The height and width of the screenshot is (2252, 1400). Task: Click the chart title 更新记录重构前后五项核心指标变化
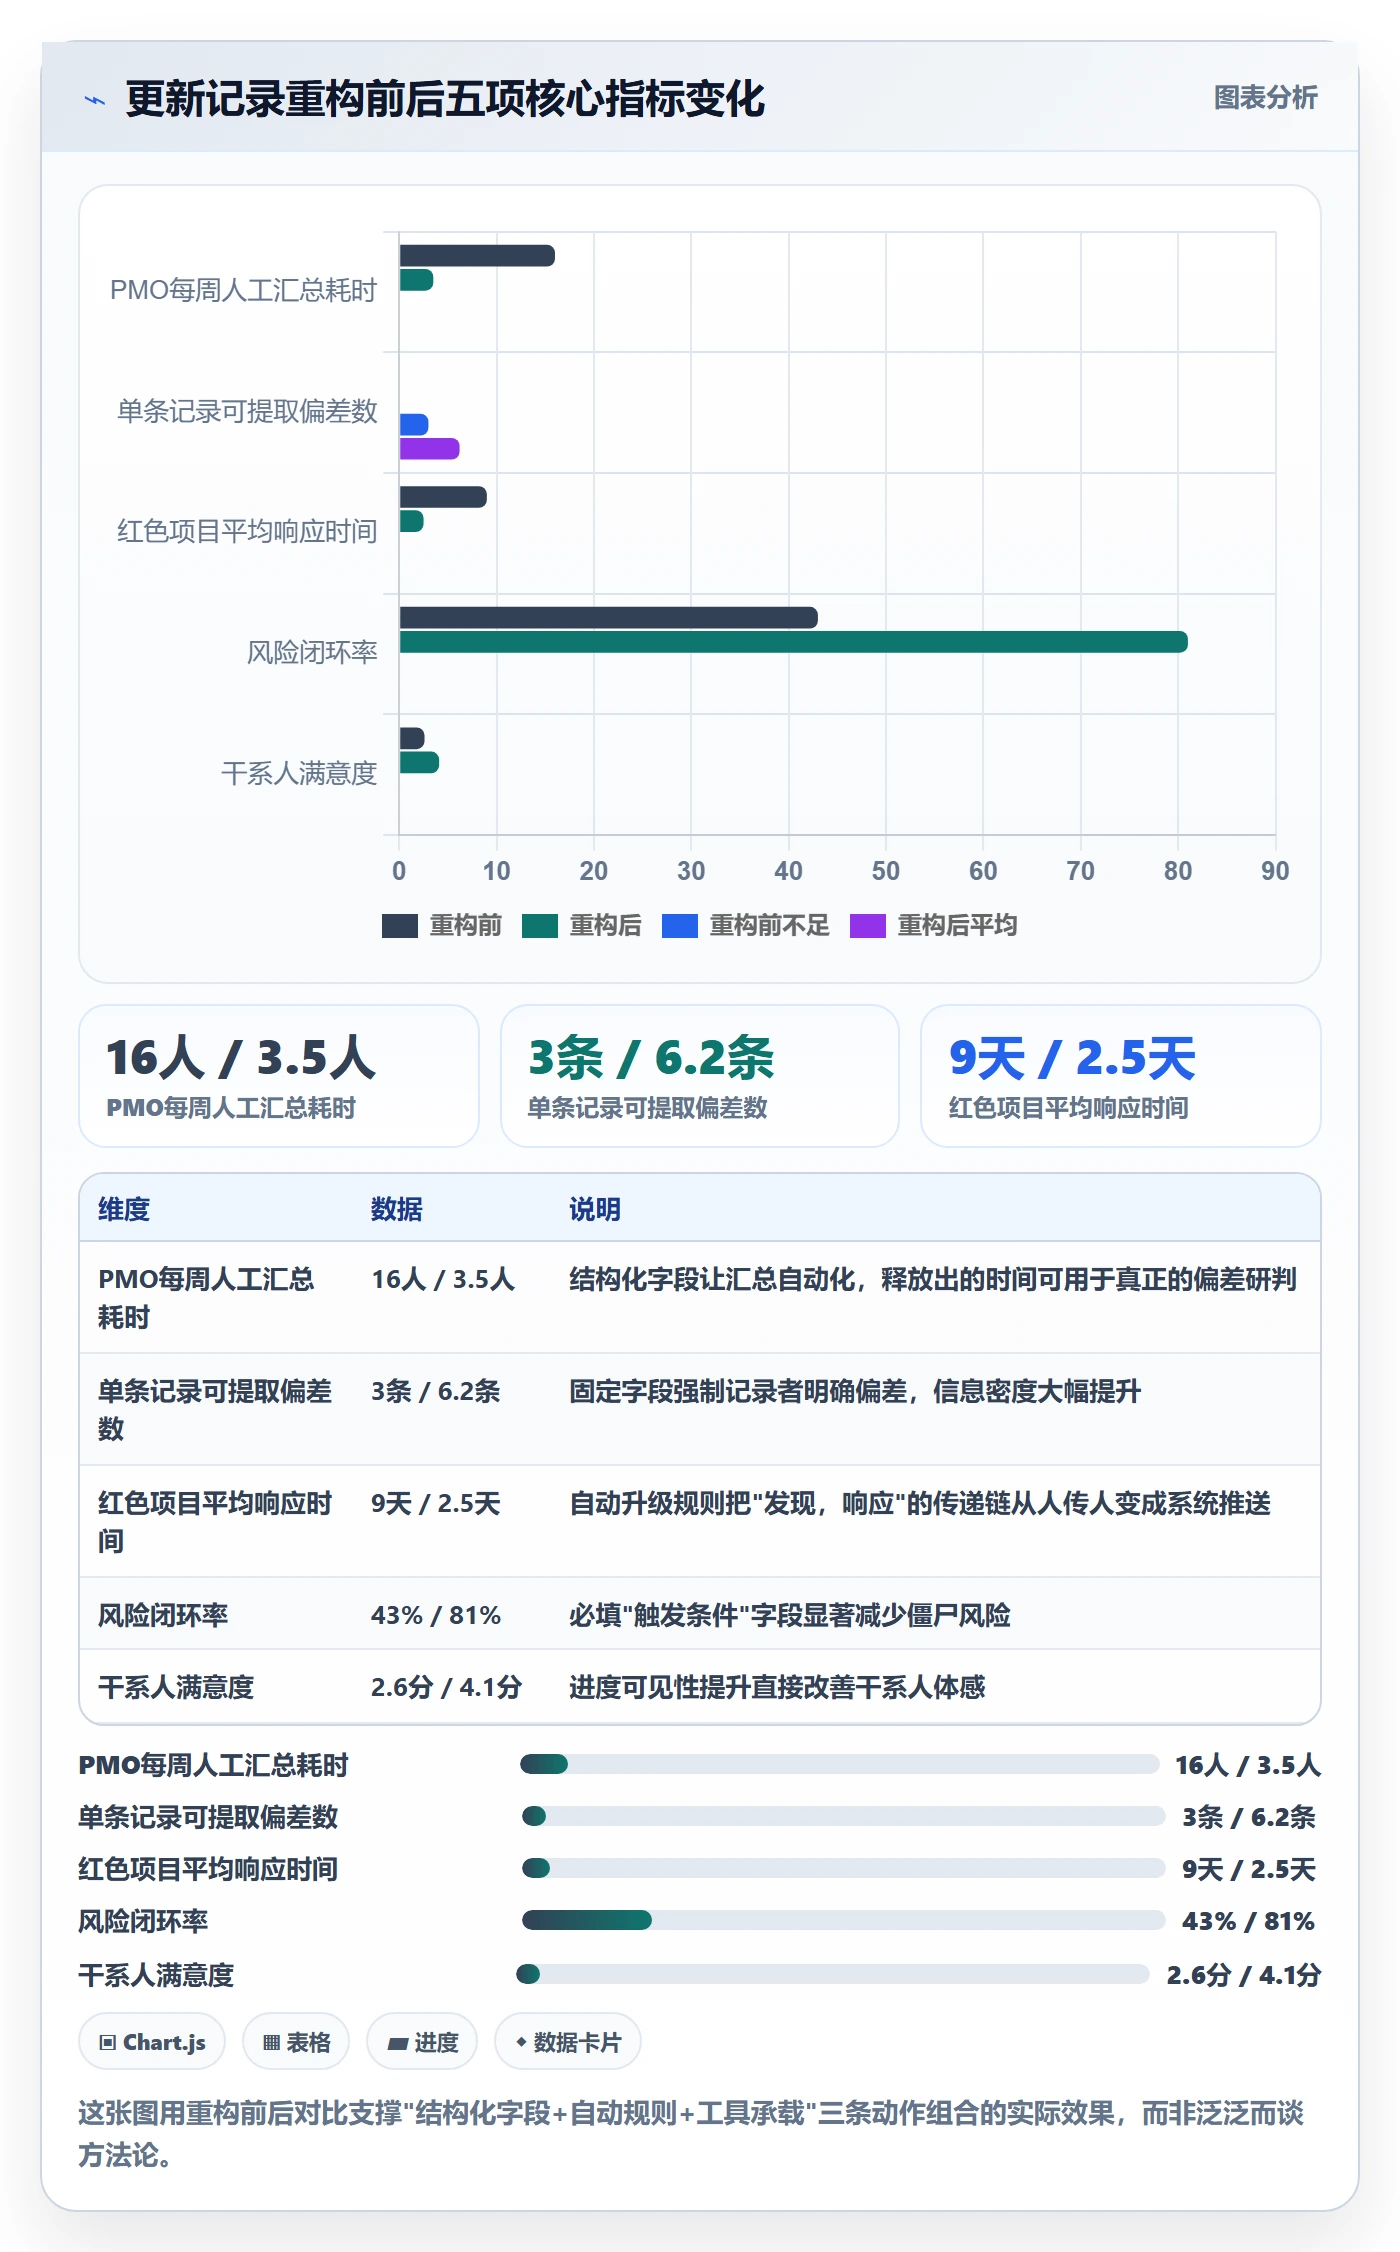[x=445, y=99]
